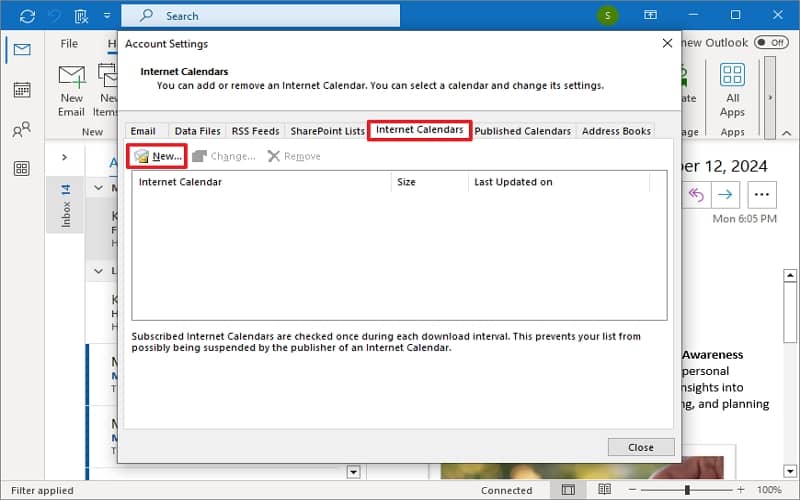Click New... to add an Internet Calendar
The height and width of the screenshot is (500, 800).
point(157,156)
